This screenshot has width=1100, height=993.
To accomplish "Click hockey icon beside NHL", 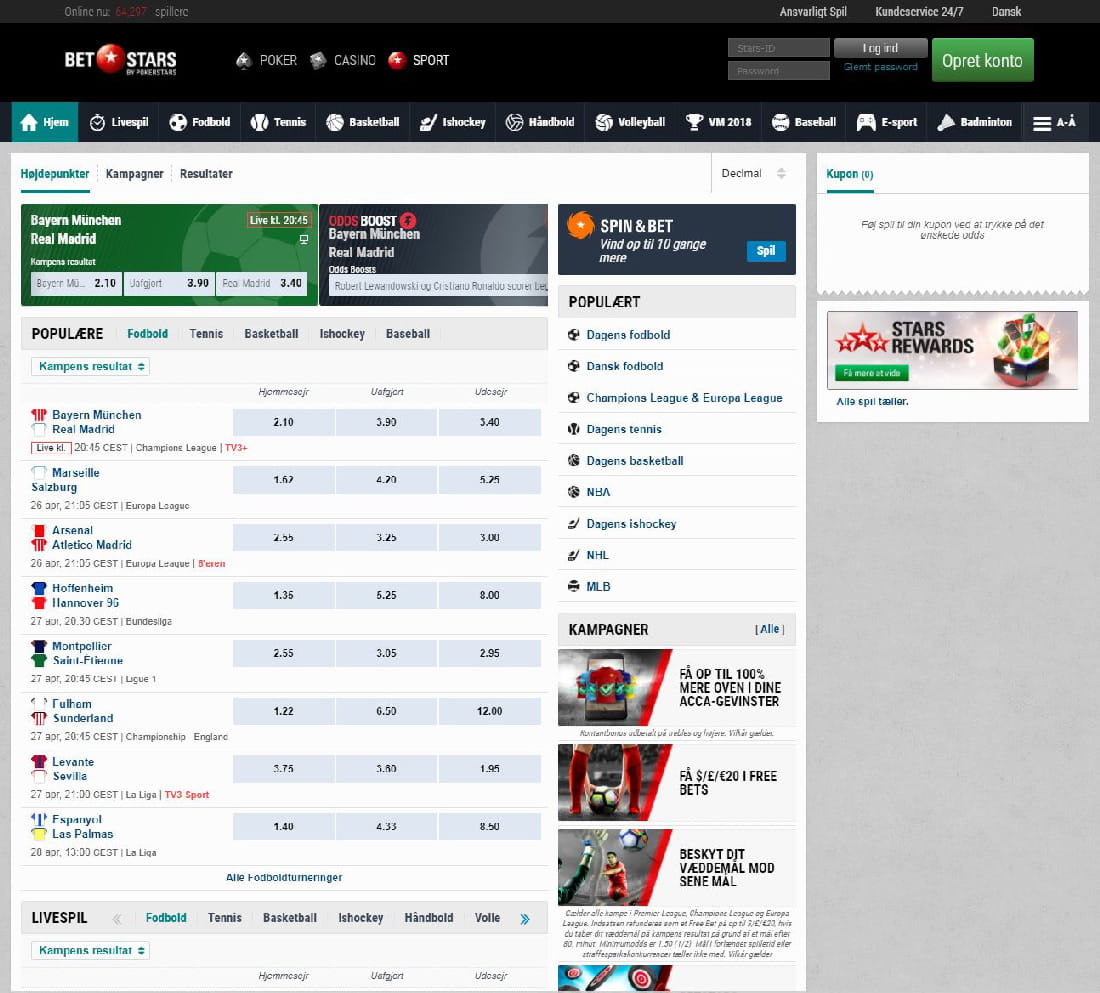I will click(573, 555).
